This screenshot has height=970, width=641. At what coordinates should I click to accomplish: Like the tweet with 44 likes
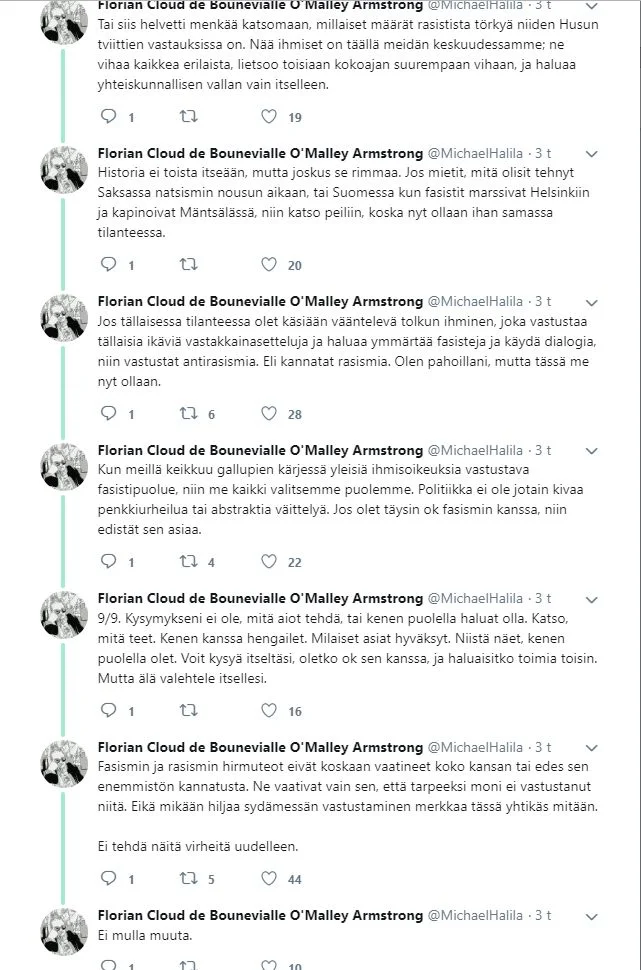[x=268, y=879]
